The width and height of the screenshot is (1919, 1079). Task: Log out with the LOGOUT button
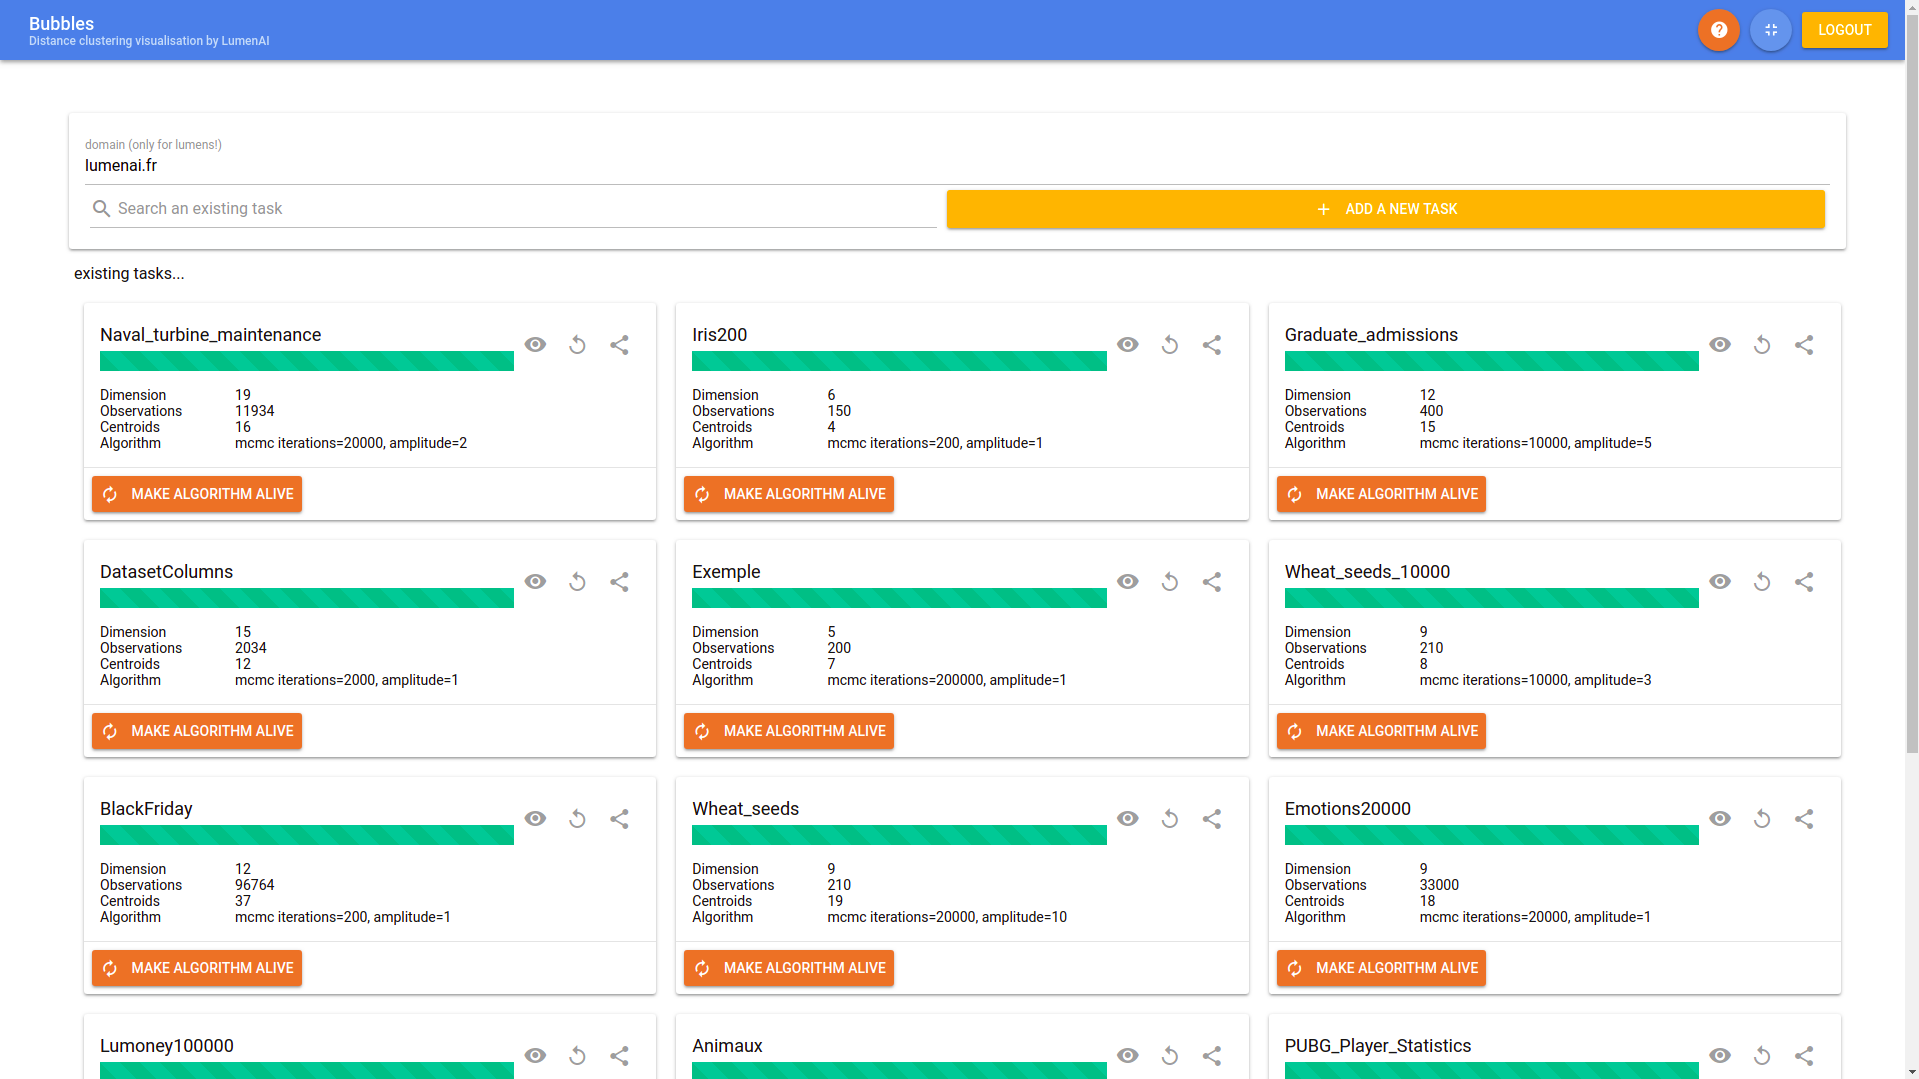(1844, 30)
